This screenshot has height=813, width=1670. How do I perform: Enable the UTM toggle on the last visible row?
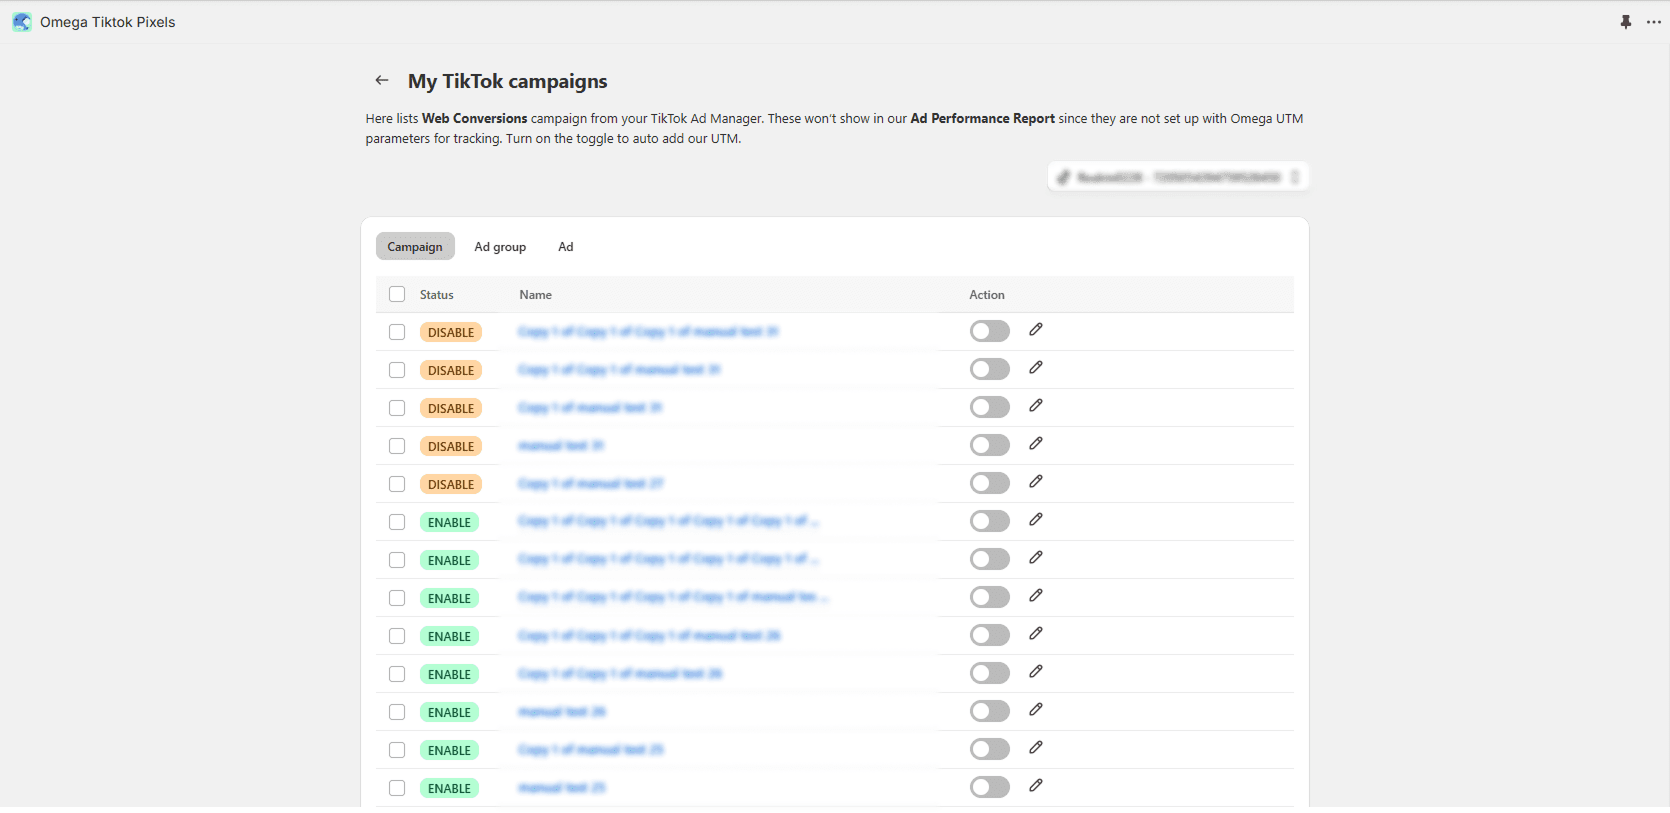coord(989,787)
